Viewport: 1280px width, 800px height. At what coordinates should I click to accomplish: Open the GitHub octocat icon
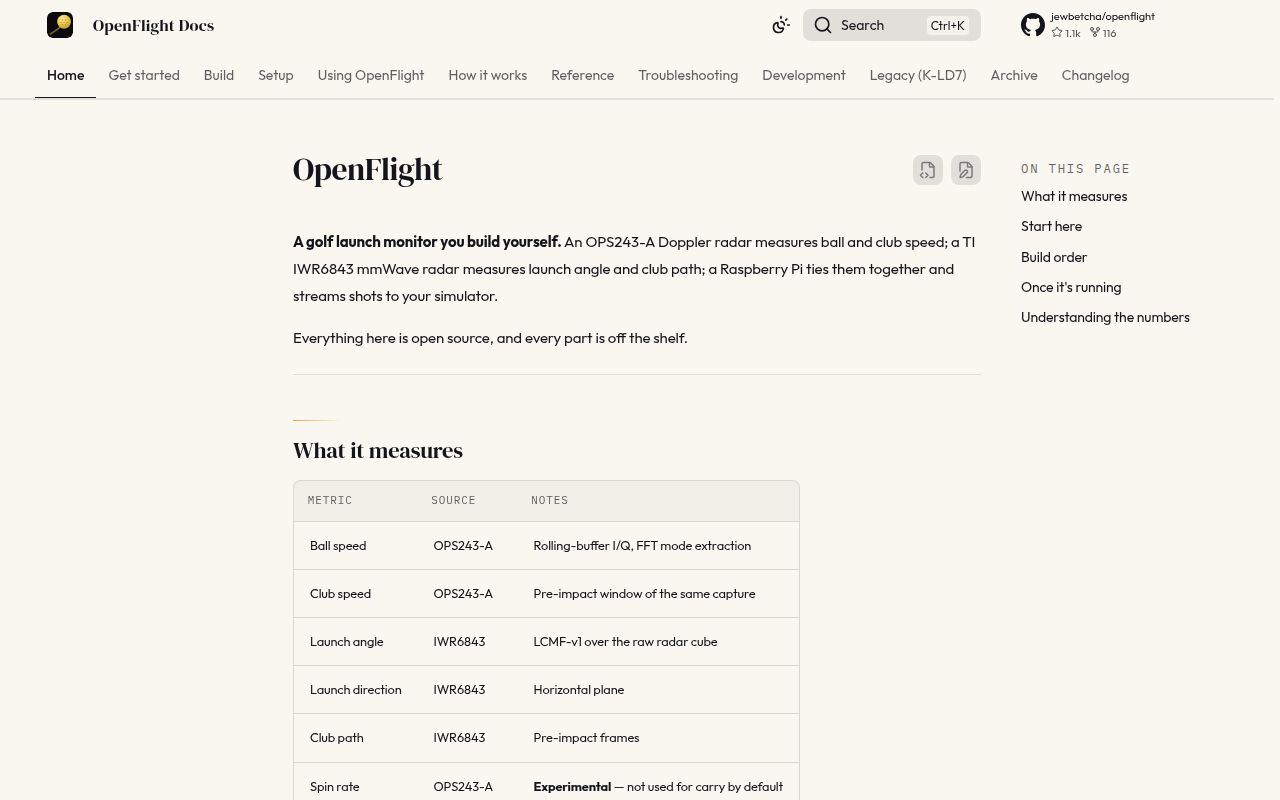[1033, 25]
